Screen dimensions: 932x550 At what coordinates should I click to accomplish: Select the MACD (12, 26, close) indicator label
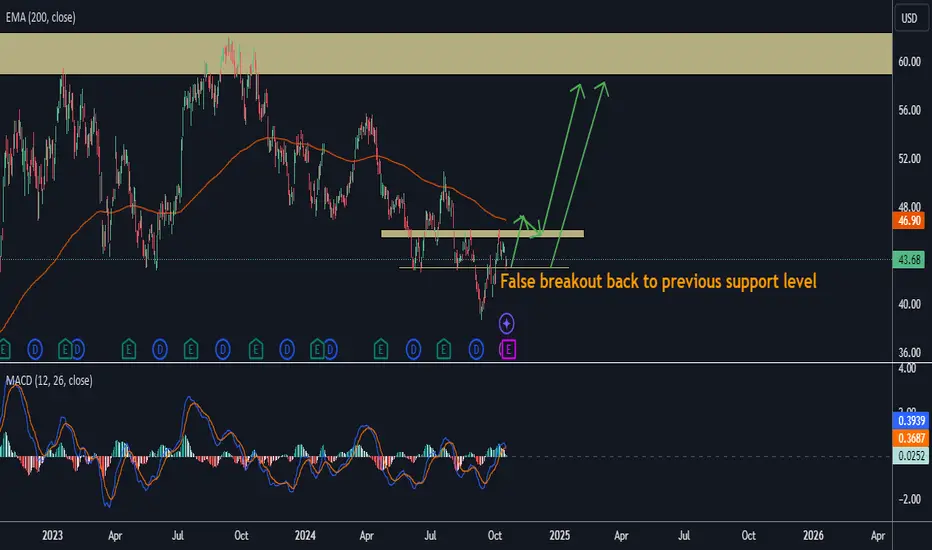click(x=49, y=381)
